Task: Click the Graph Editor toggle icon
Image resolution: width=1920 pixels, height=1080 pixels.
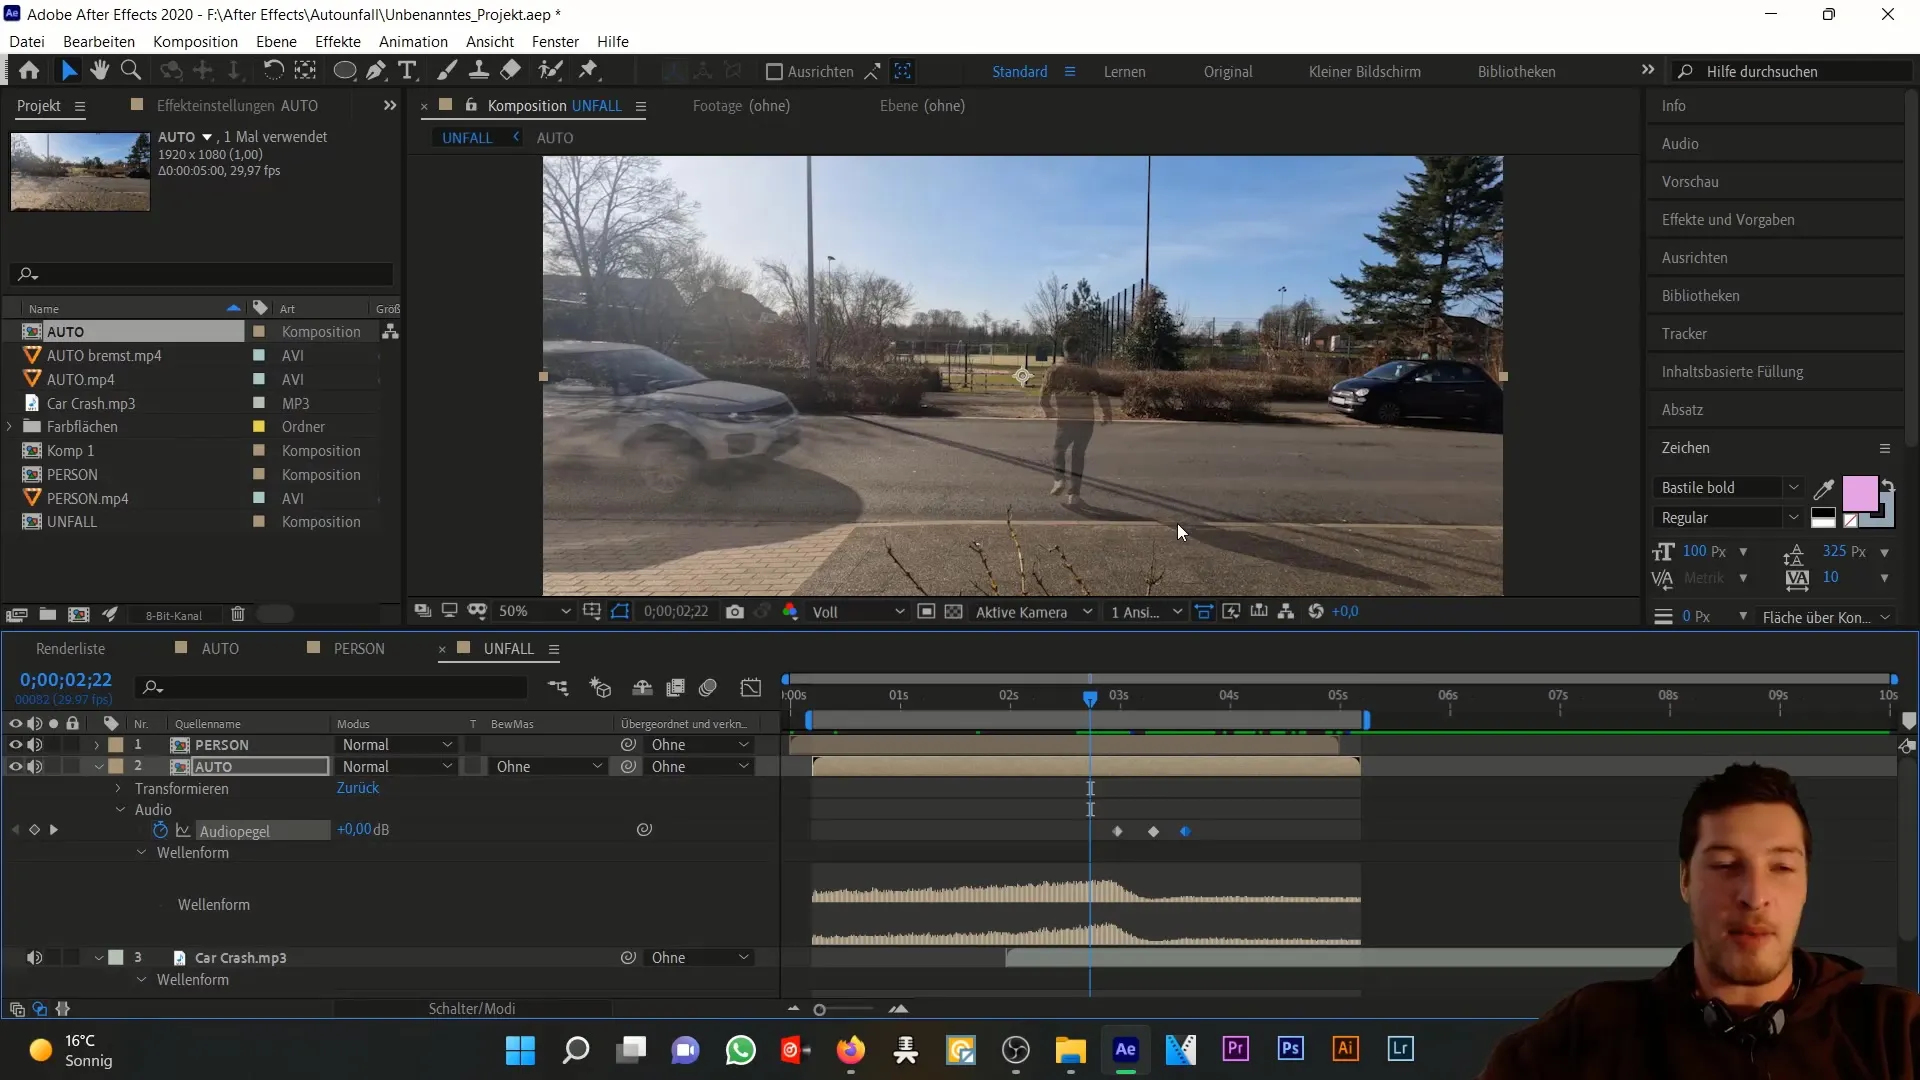Action: coord(754,687)
